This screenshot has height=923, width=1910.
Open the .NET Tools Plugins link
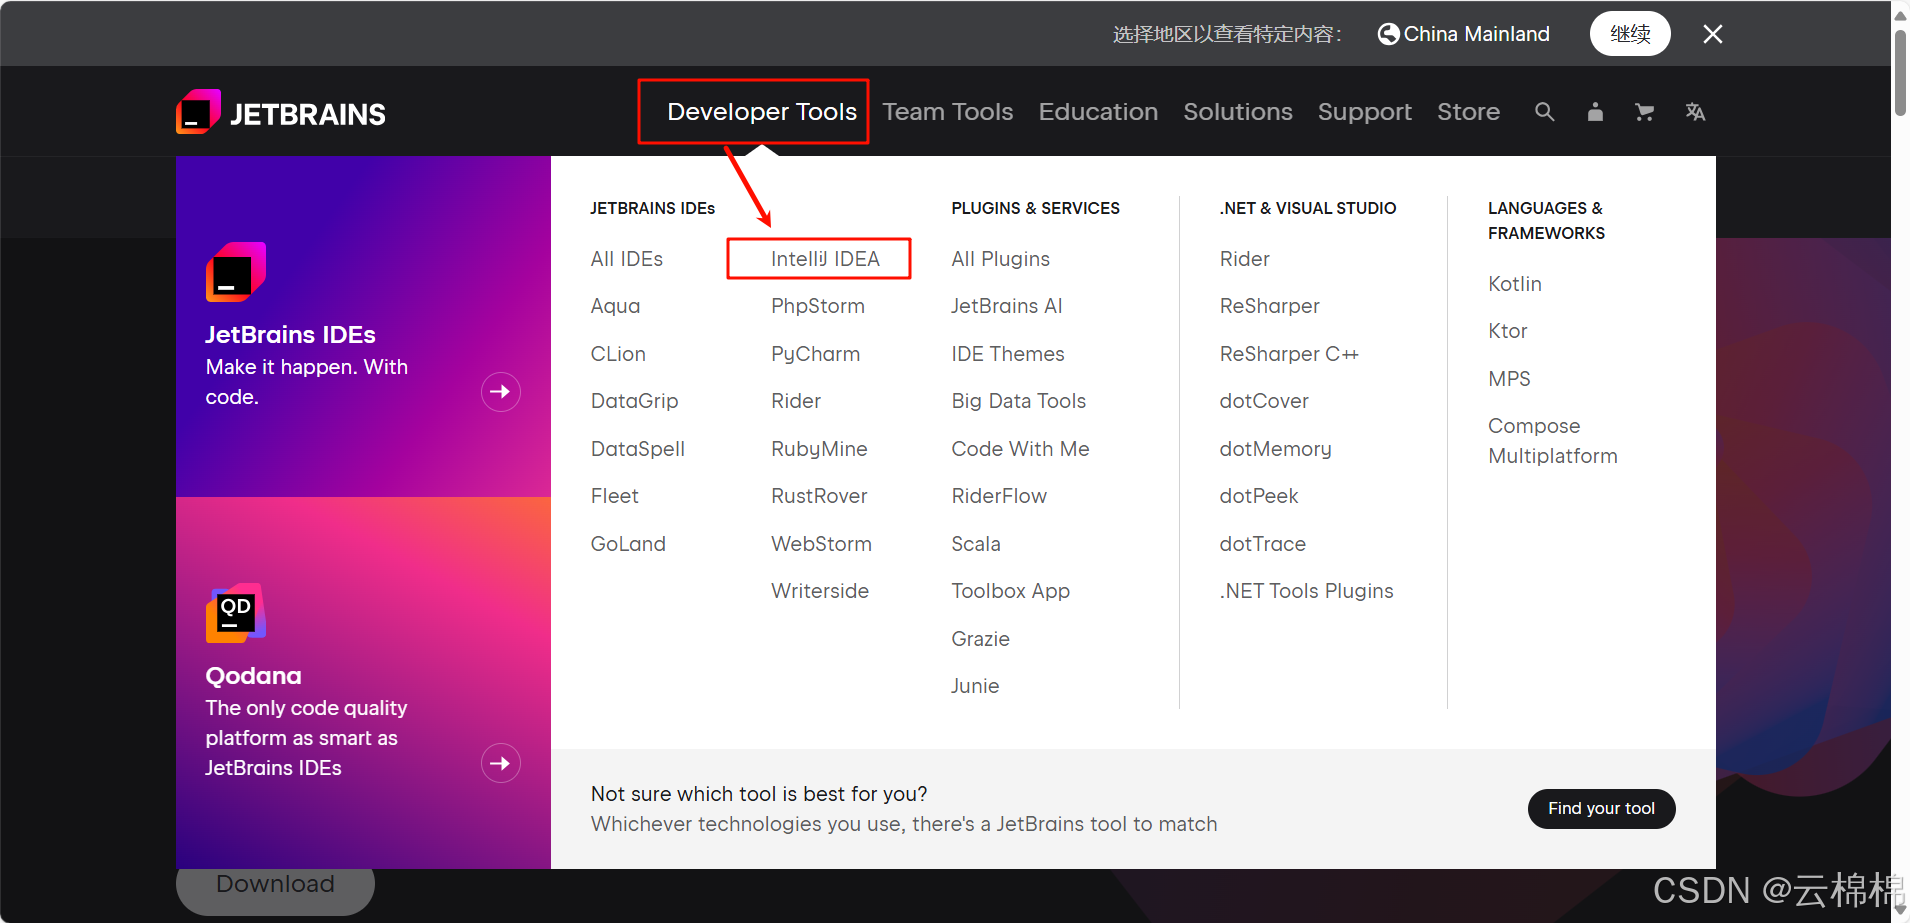[1306, 591]
